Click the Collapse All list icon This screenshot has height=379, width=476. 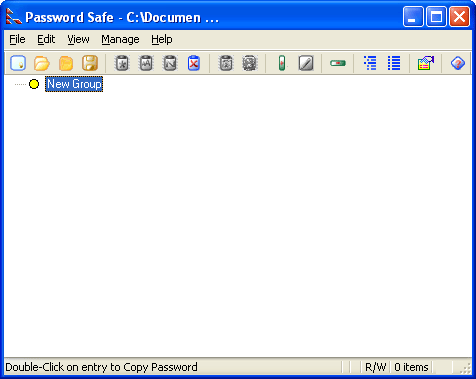point(394,63)
